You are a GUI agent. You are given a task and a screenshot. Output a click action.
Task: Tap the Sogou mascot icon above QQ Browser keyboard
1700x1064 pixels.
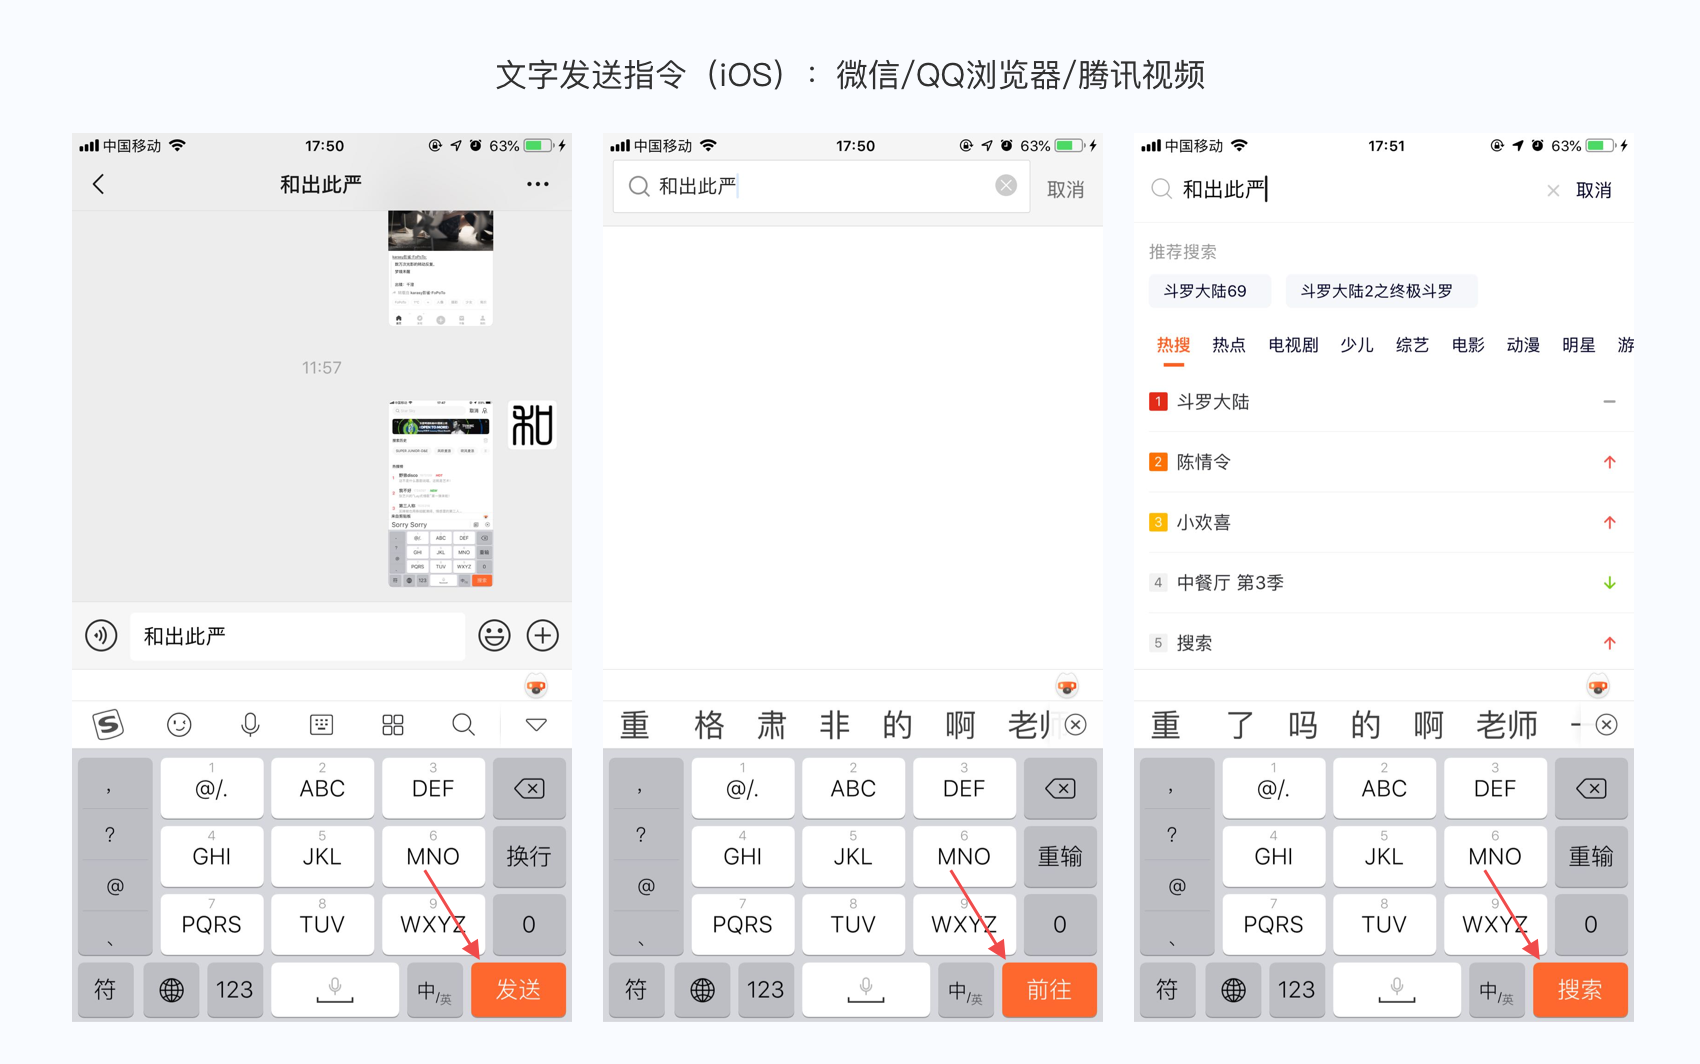coord(1067,686)
